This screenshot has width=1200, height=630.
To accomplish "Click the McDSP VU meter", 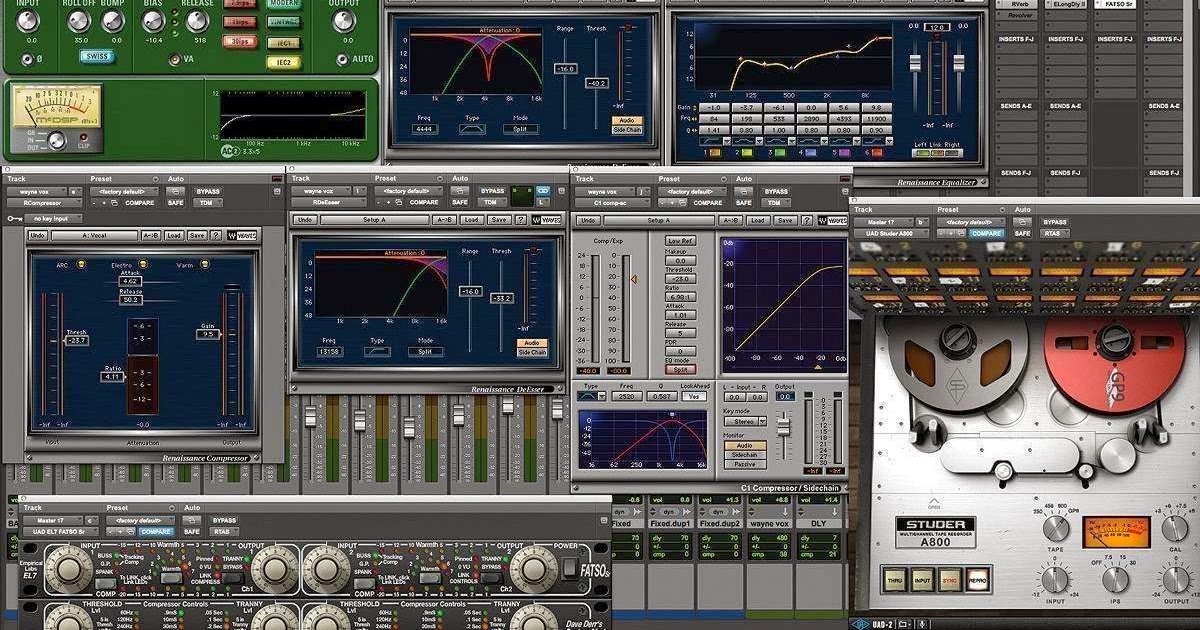I will tap(56, 108).
